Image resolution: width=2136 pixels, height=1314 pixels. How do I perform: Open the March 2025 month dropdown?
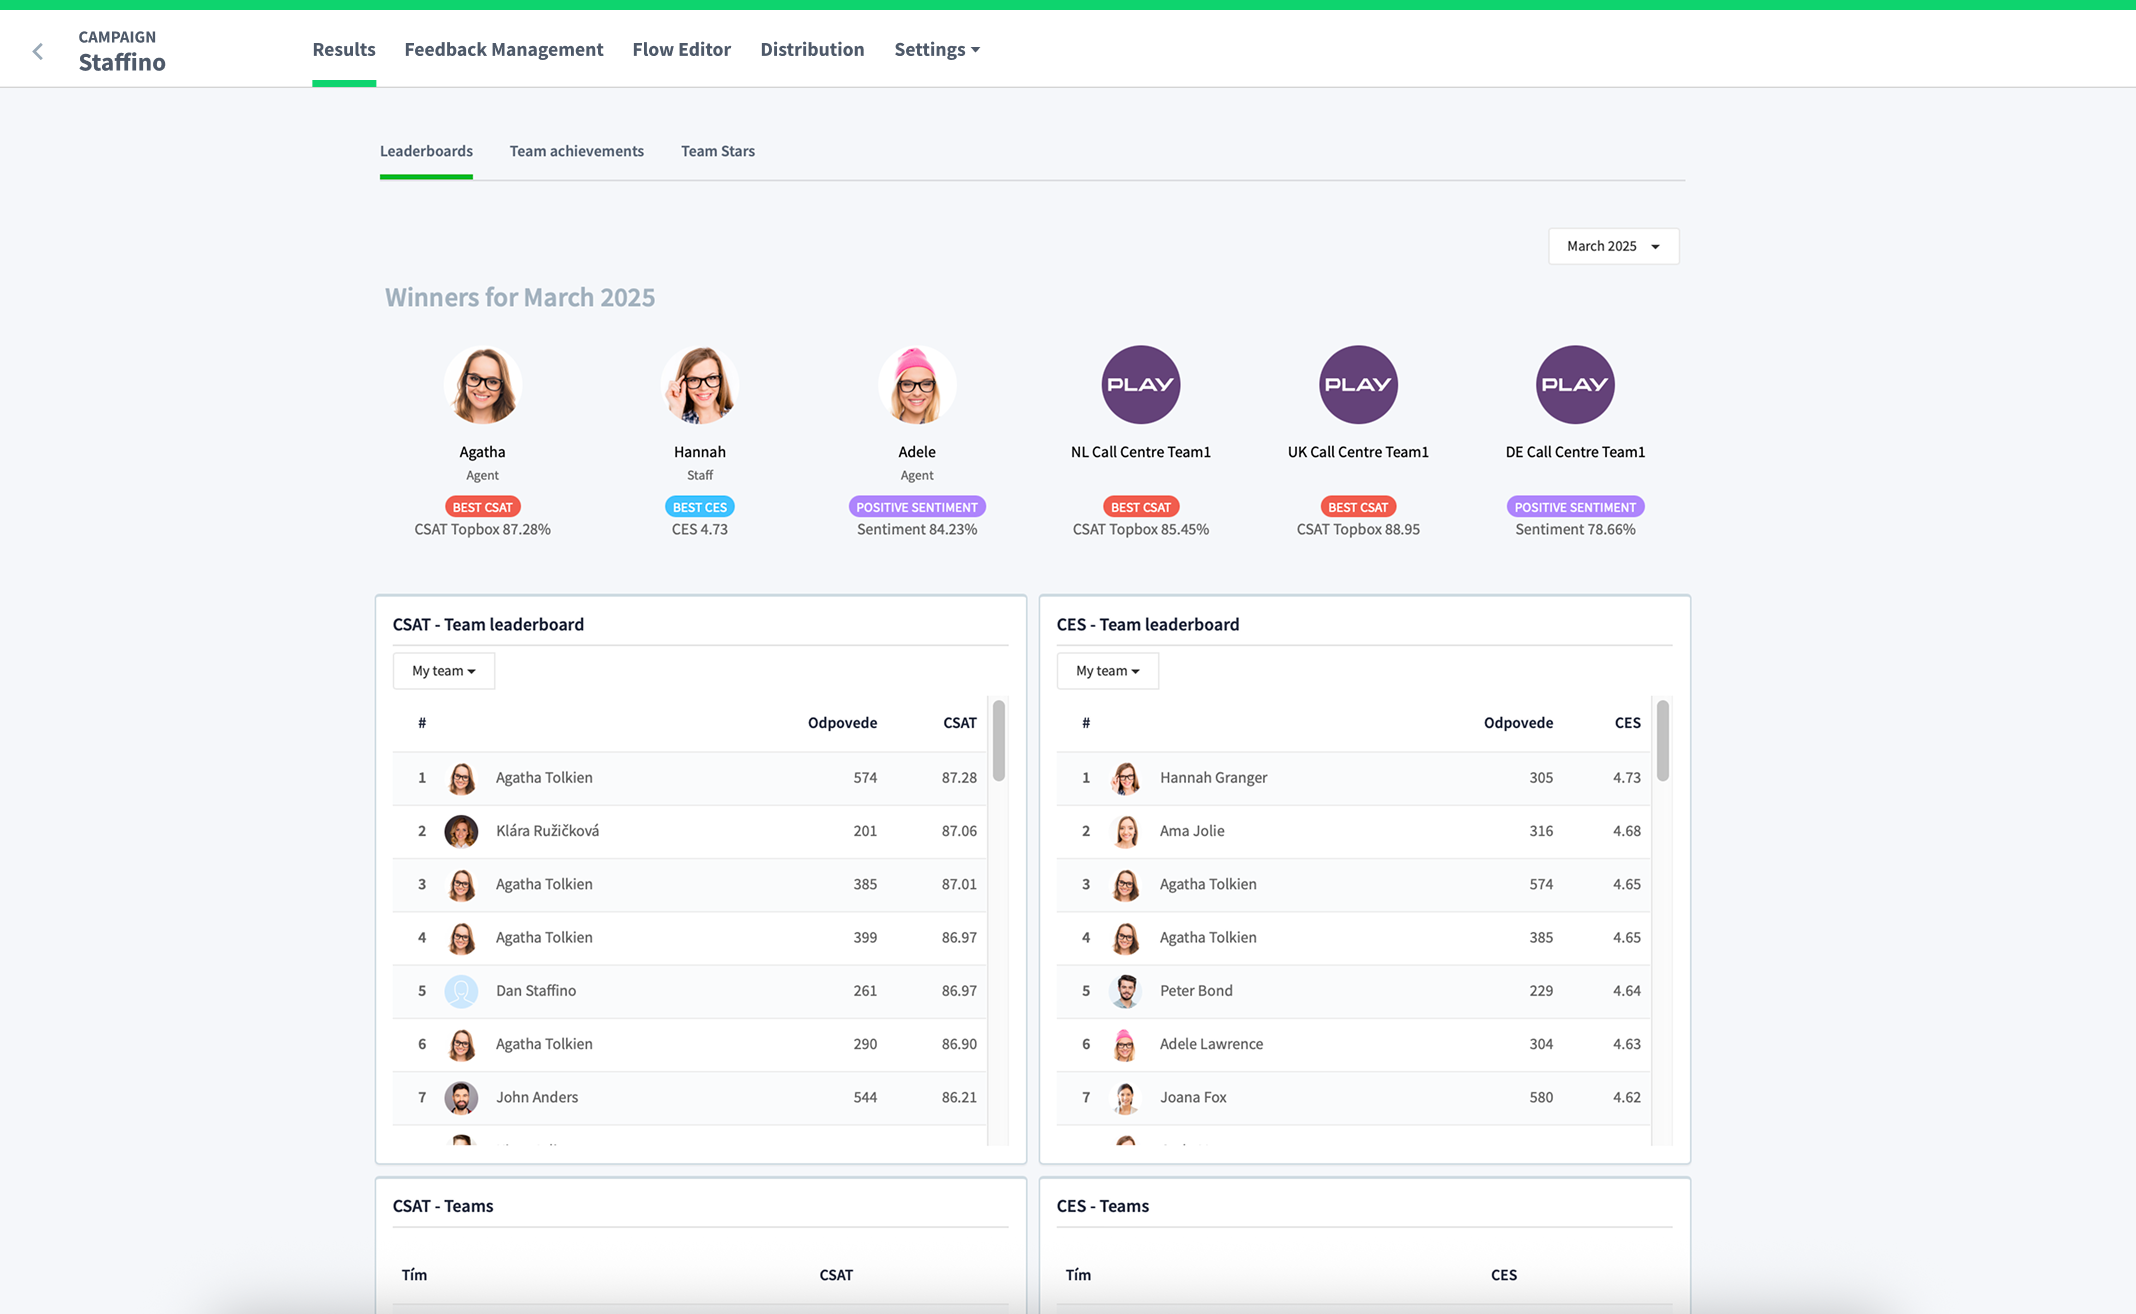pos(1612,246)
